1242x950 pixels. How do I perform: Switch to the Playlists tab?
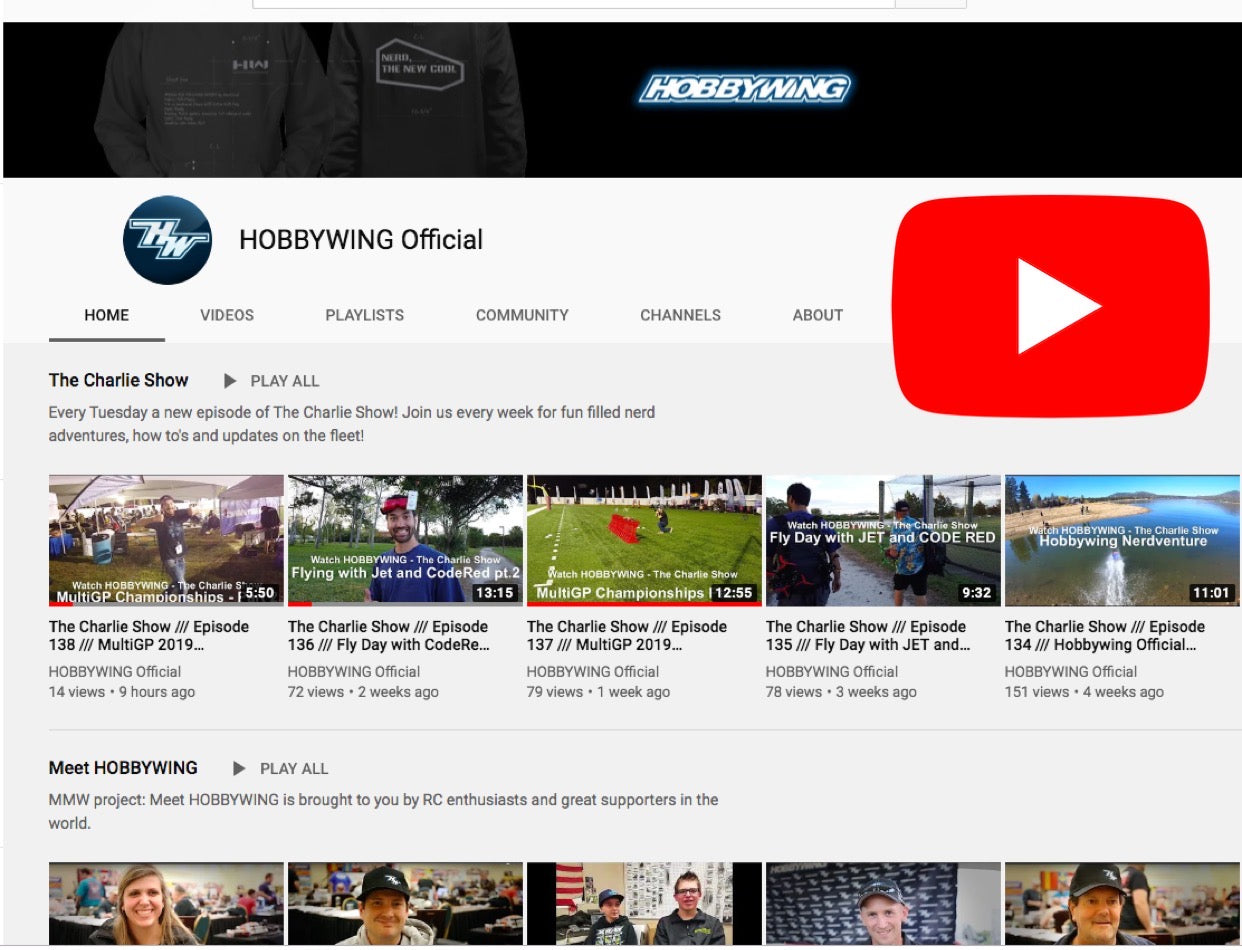[364, 315]
